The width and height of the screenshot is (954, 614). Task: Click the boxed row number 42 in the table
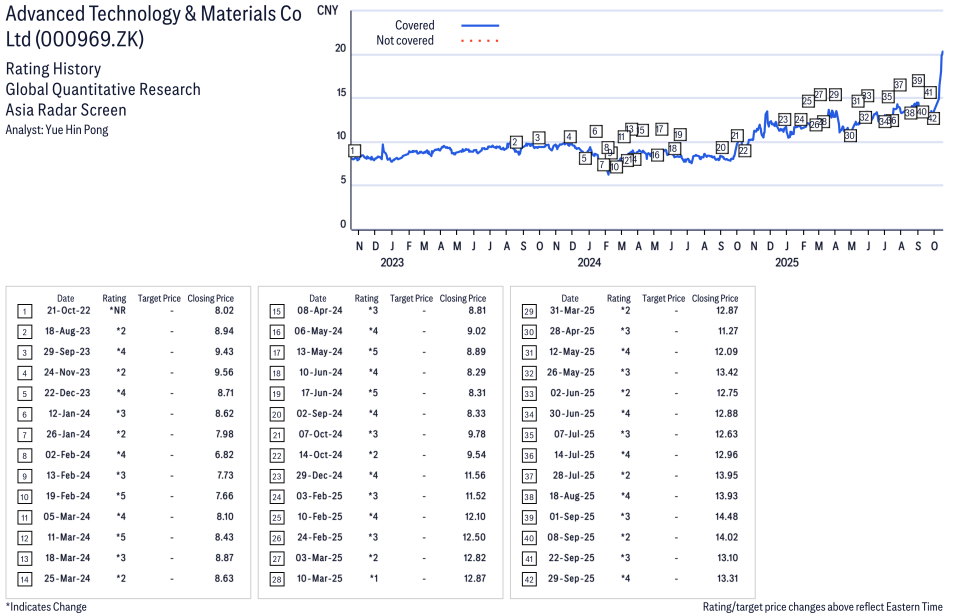[529, 579]
